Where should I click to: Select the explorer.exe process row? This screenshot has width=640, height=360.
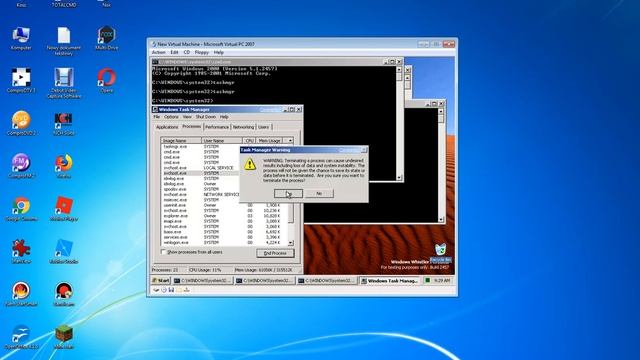click(x=224, y=216)
